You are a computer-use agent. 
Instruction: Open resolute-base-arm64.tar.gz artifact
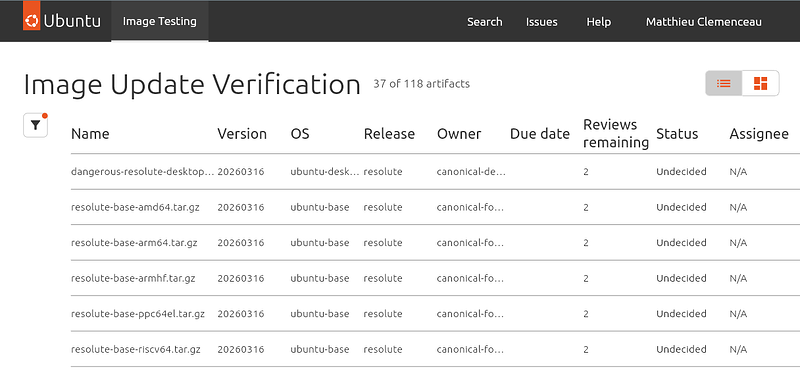point(134,243)
